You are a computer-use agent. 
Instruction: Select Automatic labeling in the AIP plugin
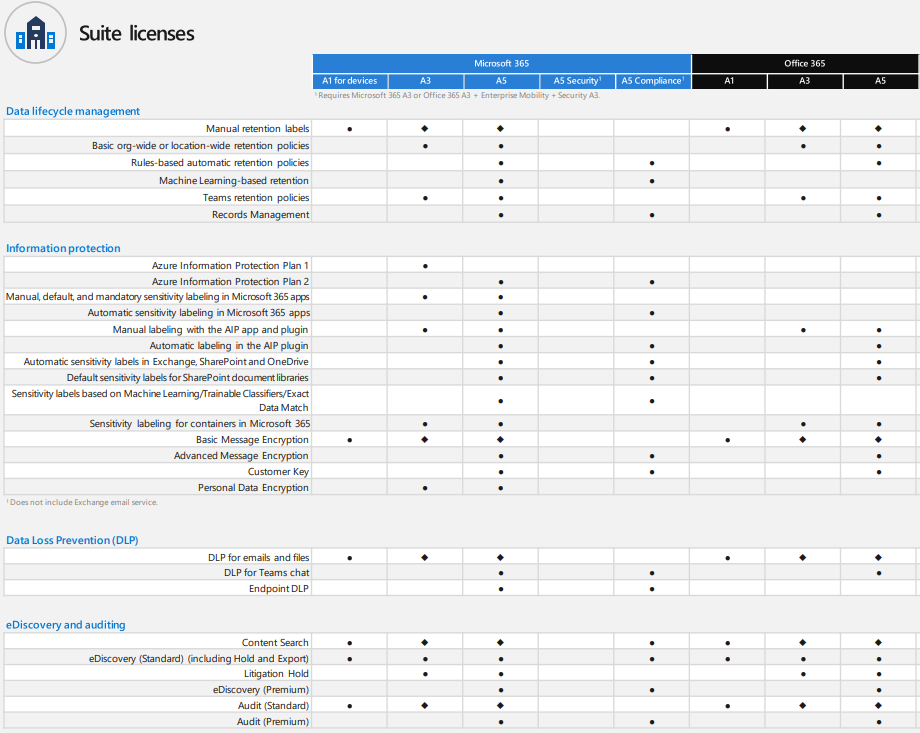(x=229, y=346)
